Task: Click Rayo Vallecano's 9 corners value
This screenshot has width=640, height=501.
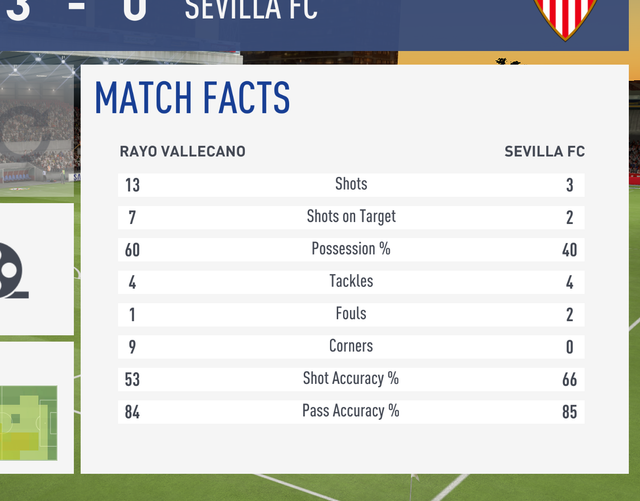Action: (132, 347)
